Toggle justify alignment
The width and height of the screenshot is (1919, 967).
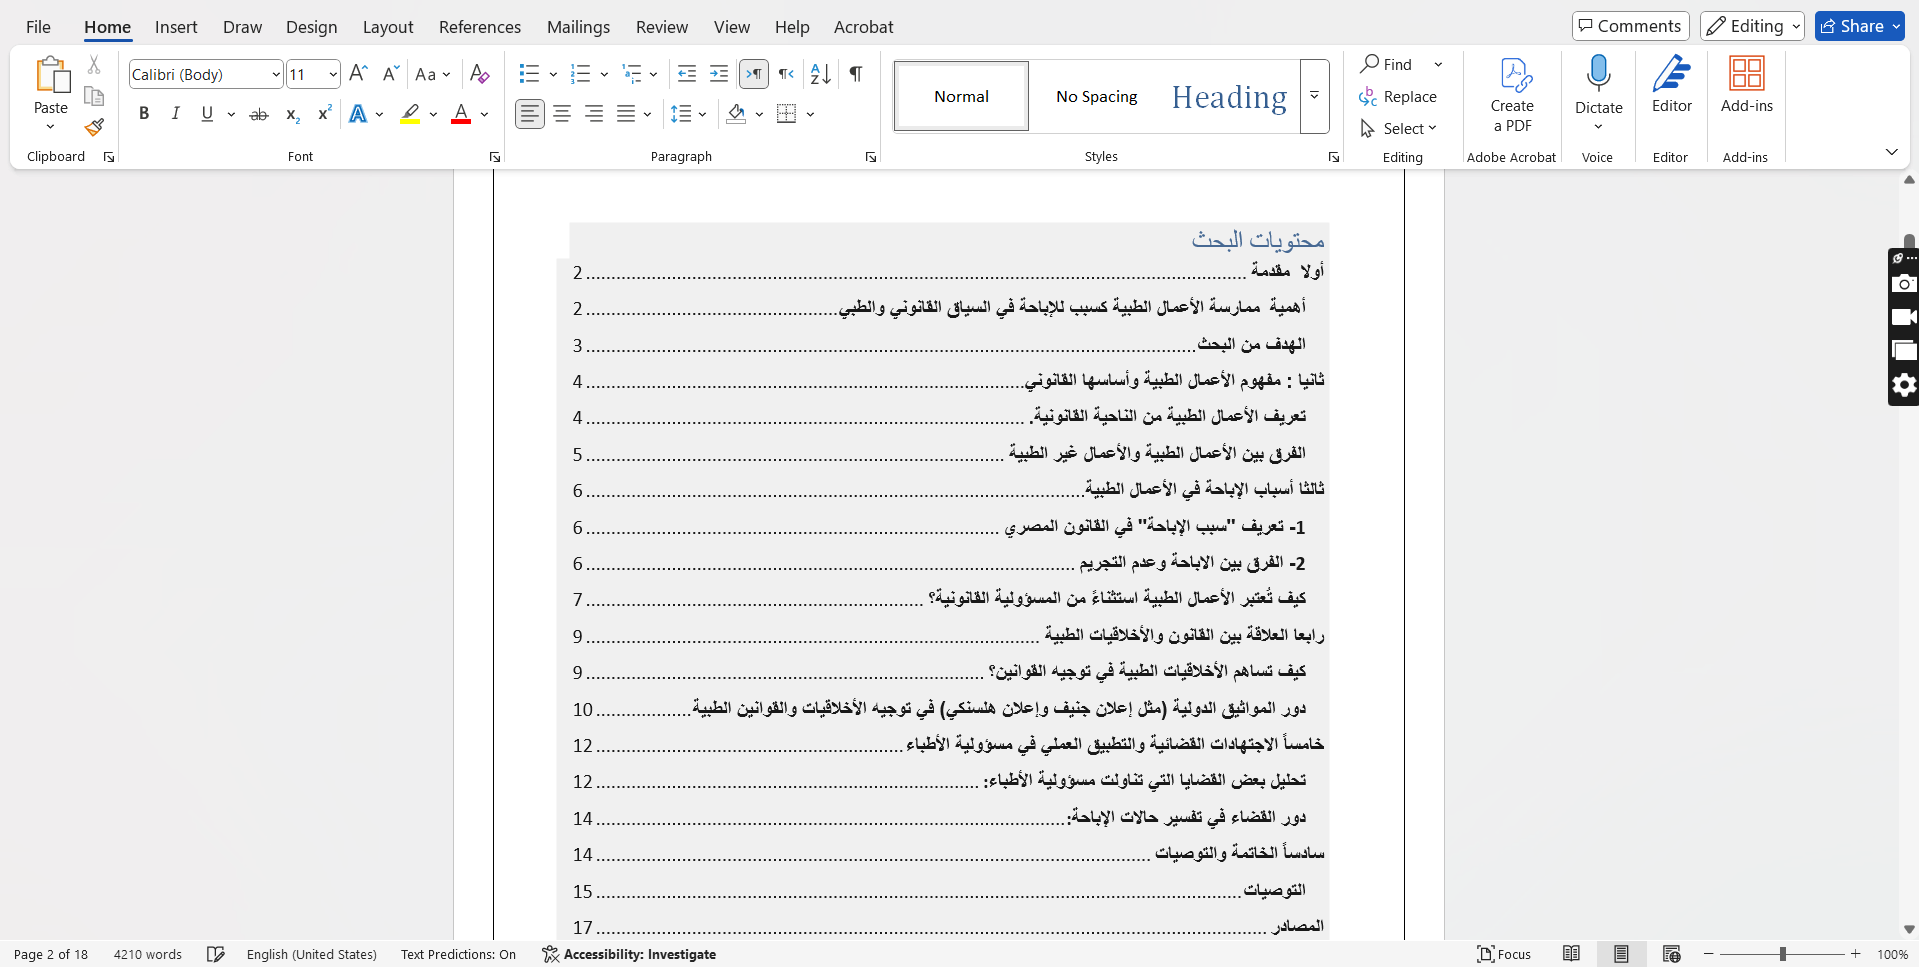[626, 114]
